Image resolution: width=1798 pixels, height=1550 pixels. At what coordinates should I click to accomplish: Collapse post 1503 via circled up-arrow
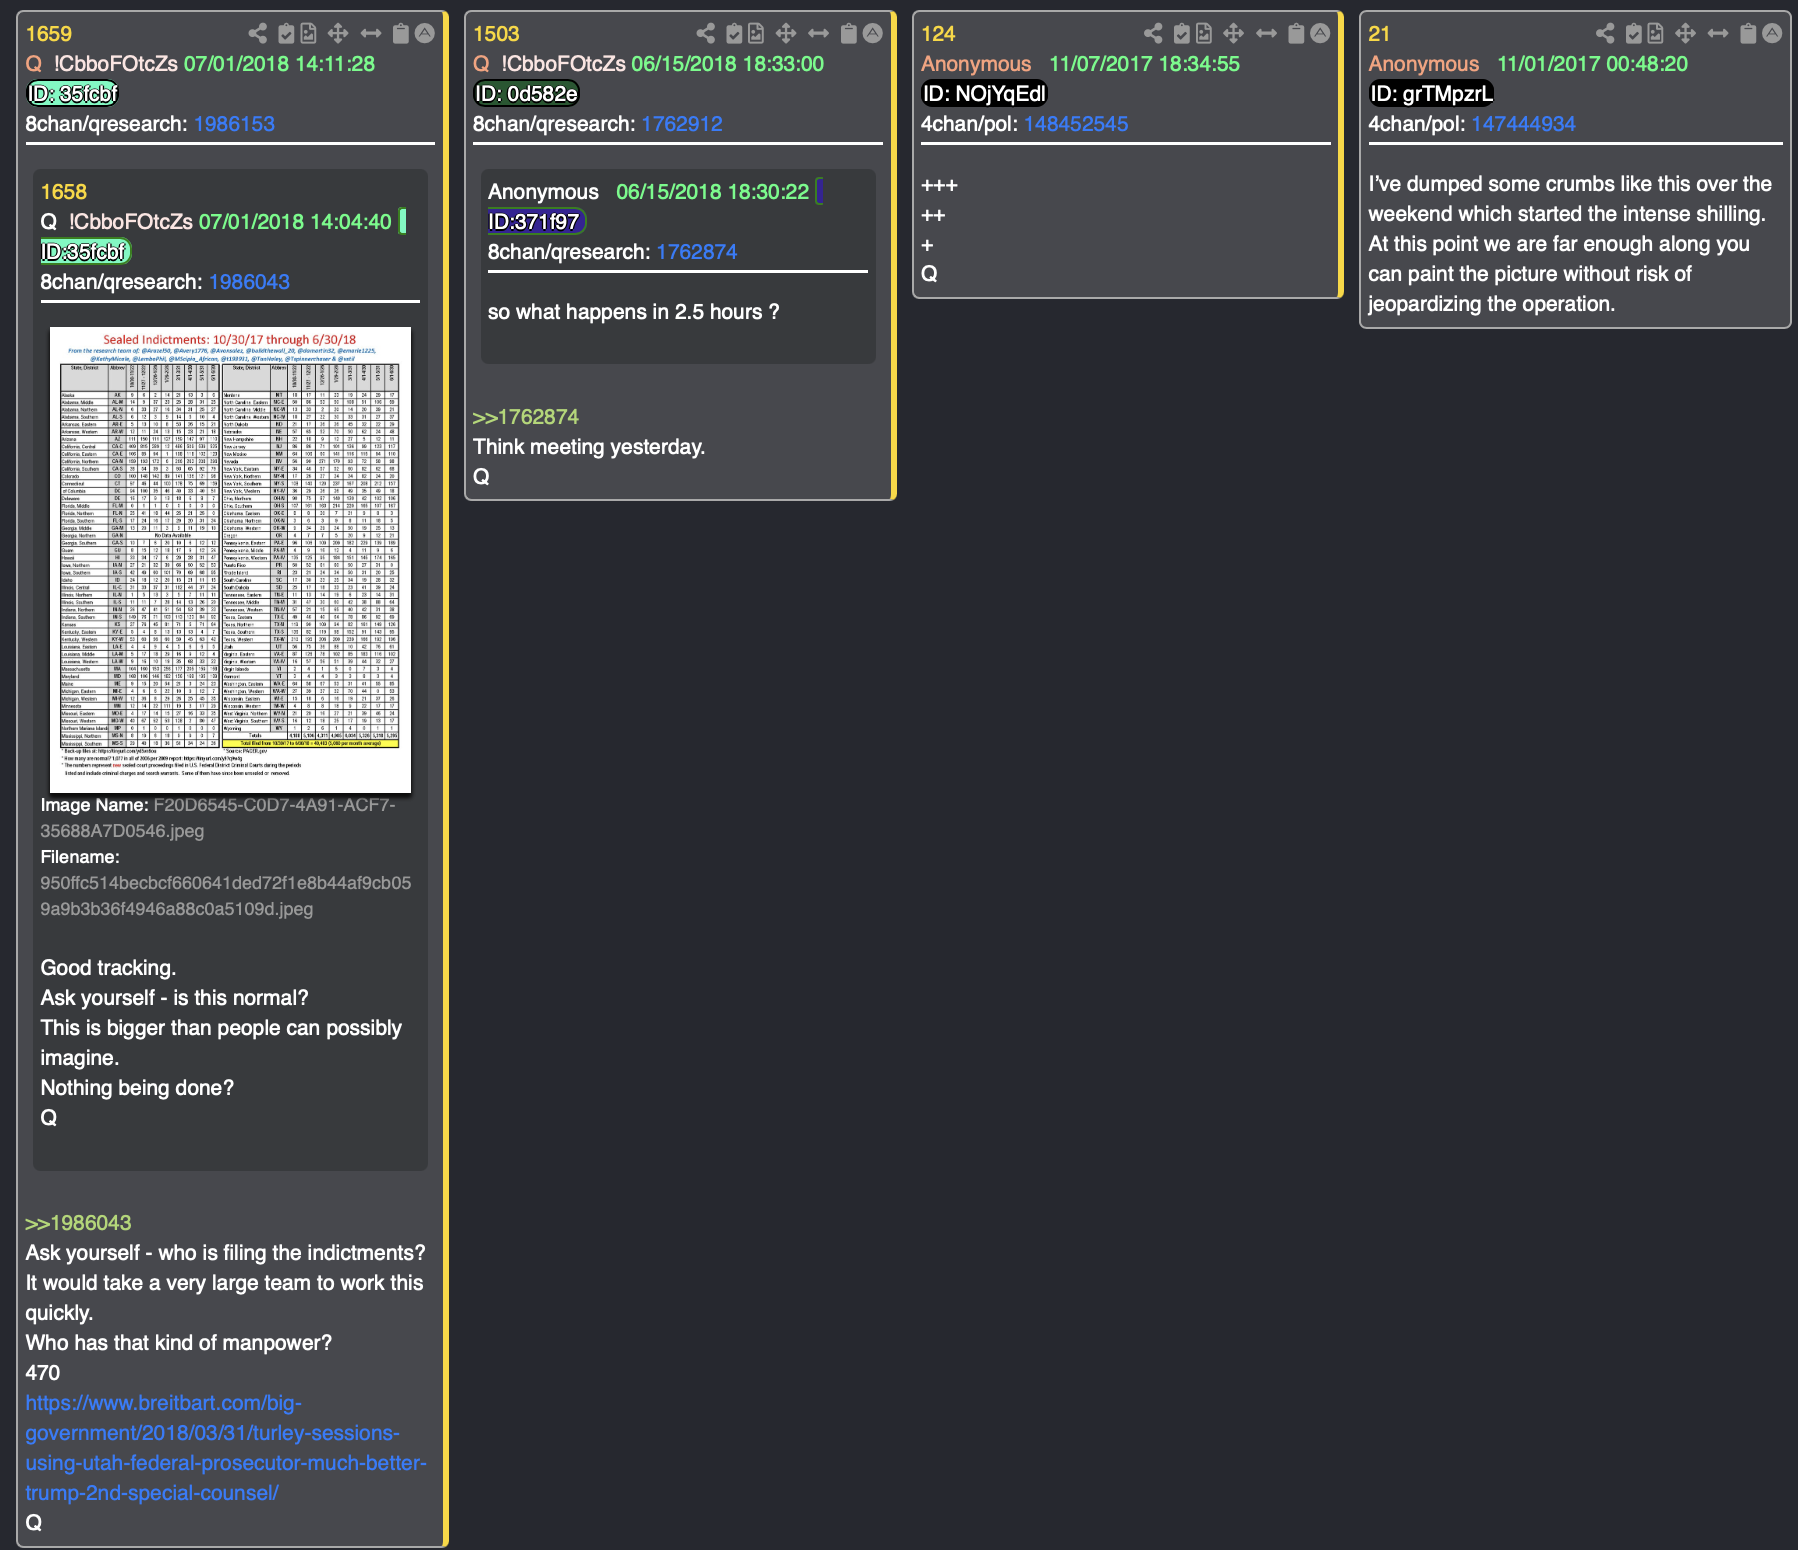[873, 33]
